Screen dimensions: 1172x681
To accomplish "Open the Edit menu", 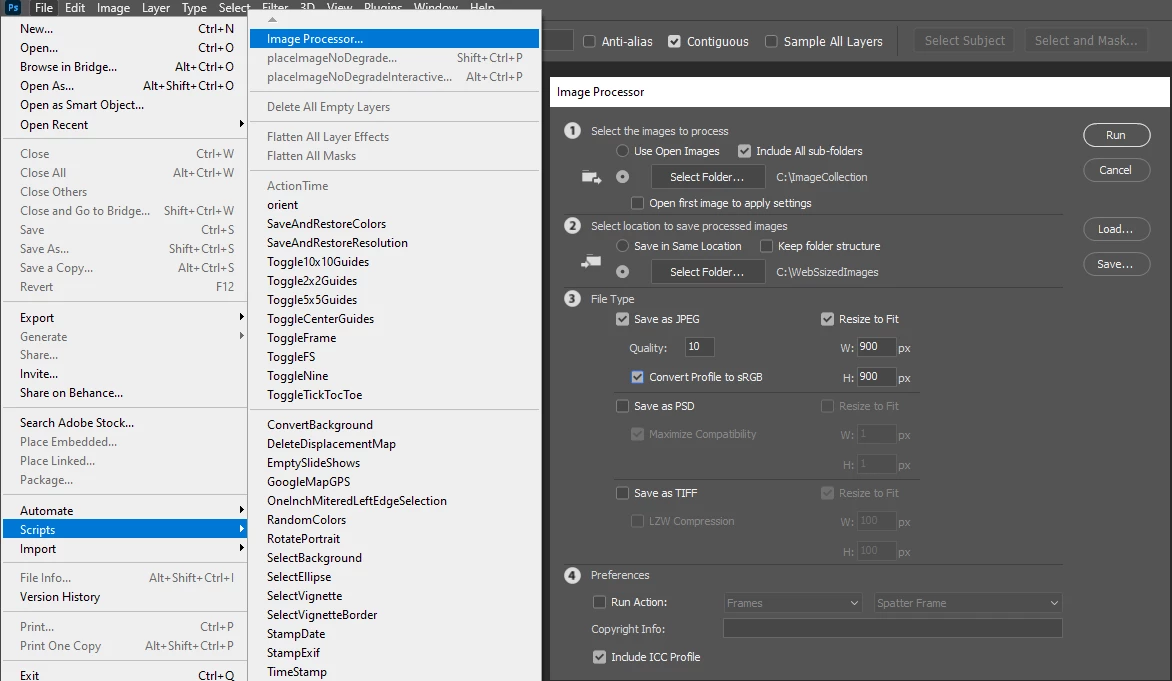I will click(75, 7).
